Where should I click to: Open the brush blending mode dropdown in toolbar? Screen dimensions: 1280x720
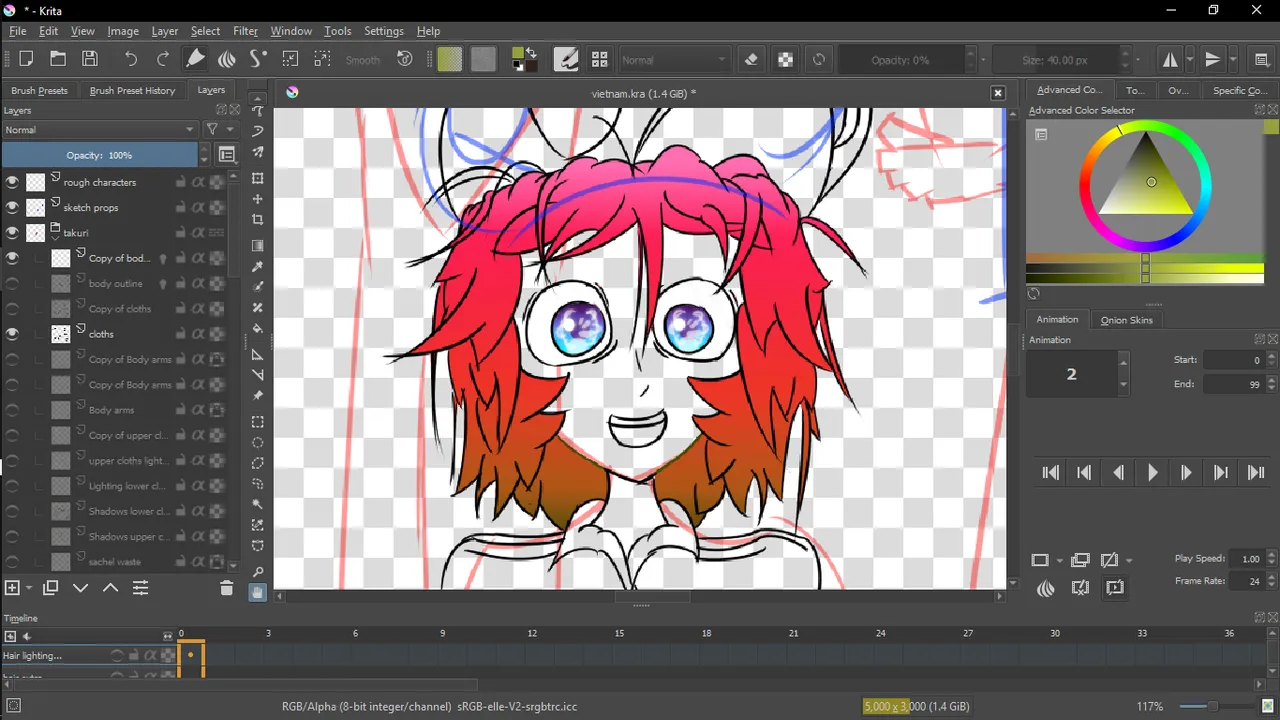pos(674,60)
